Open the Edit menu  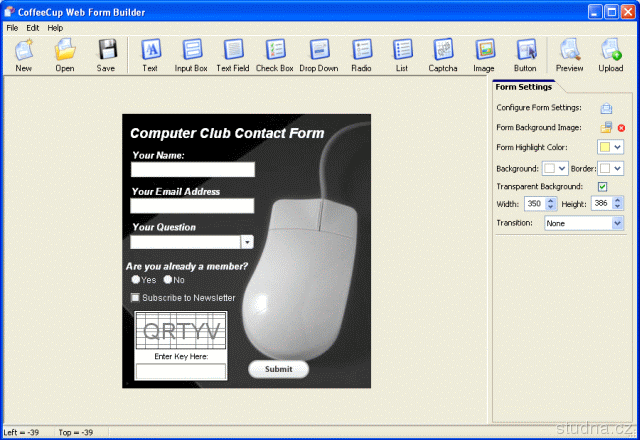33,28
